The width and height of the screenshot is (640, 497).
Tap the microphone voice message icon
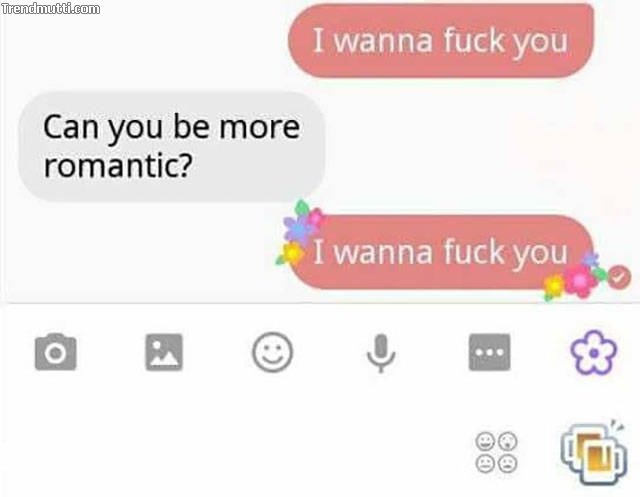click(381, 353)
